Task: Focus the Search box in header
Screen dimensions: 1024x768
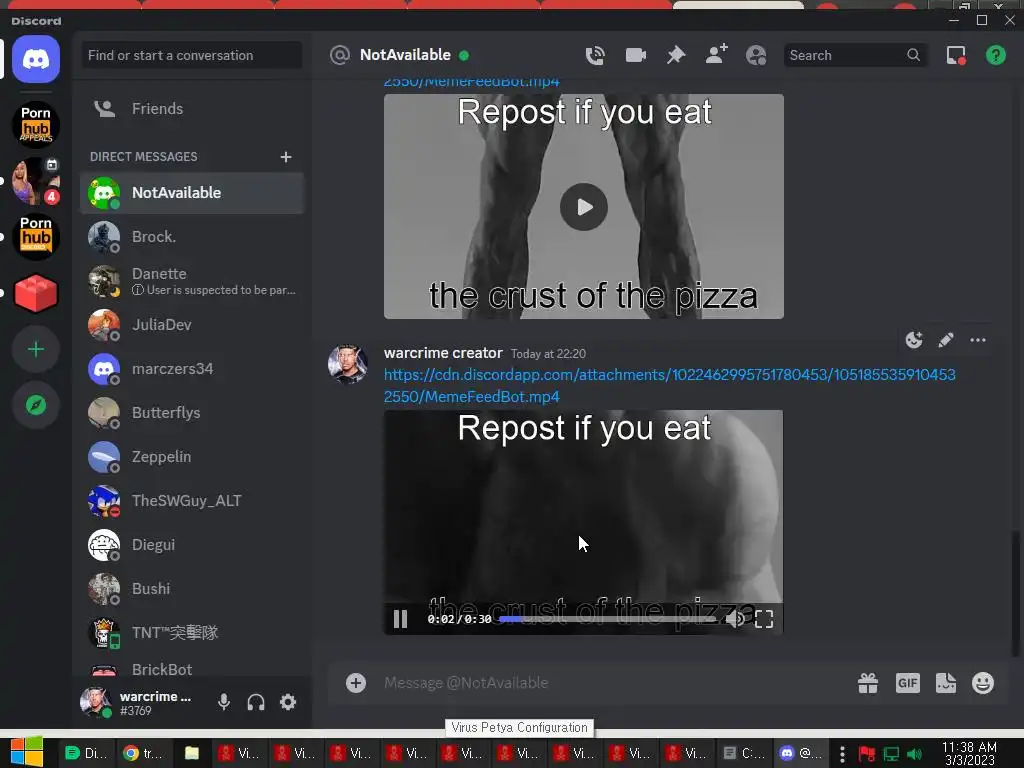Action: (855, 56)
